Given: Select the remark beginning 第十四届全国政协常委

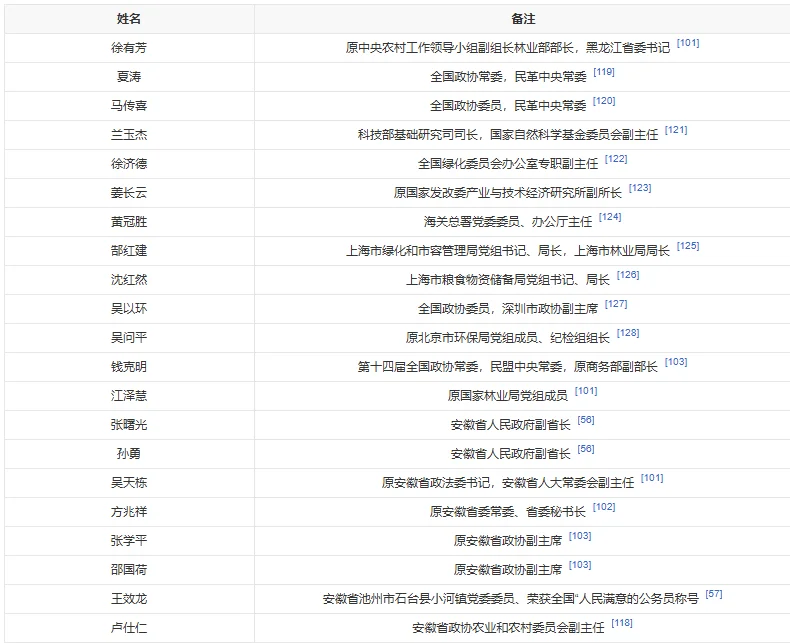Looking at the screenshot, I should pyautogui.click(x=508, y=366).
